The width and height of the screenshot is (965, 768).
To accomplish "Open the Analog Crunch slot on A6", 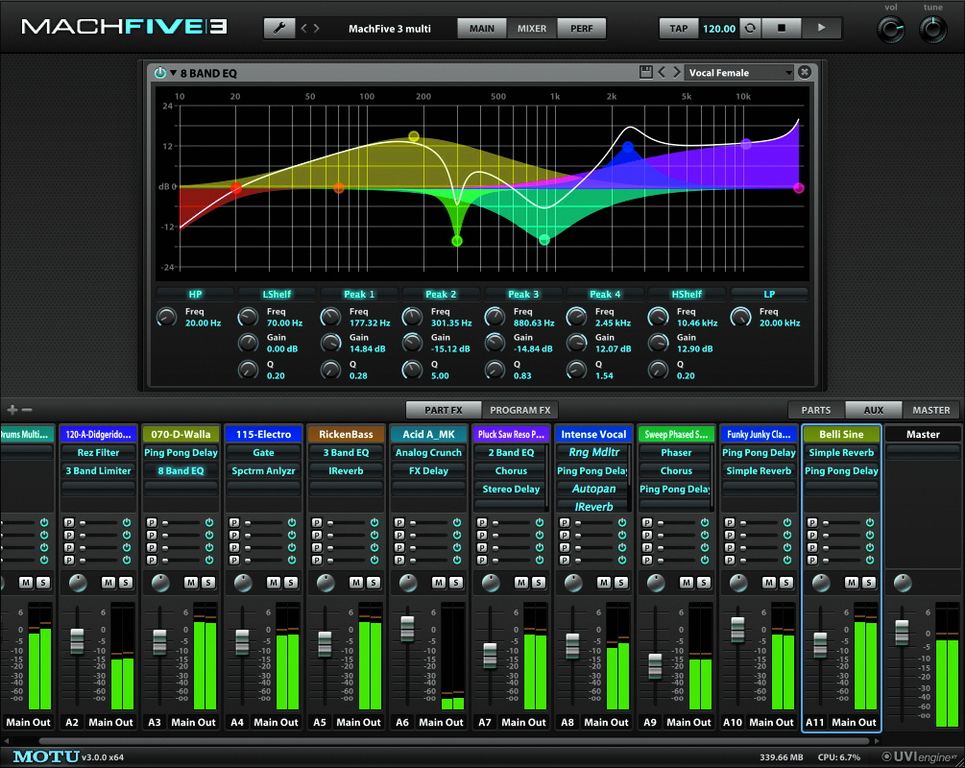I will [x=428, y=452].
